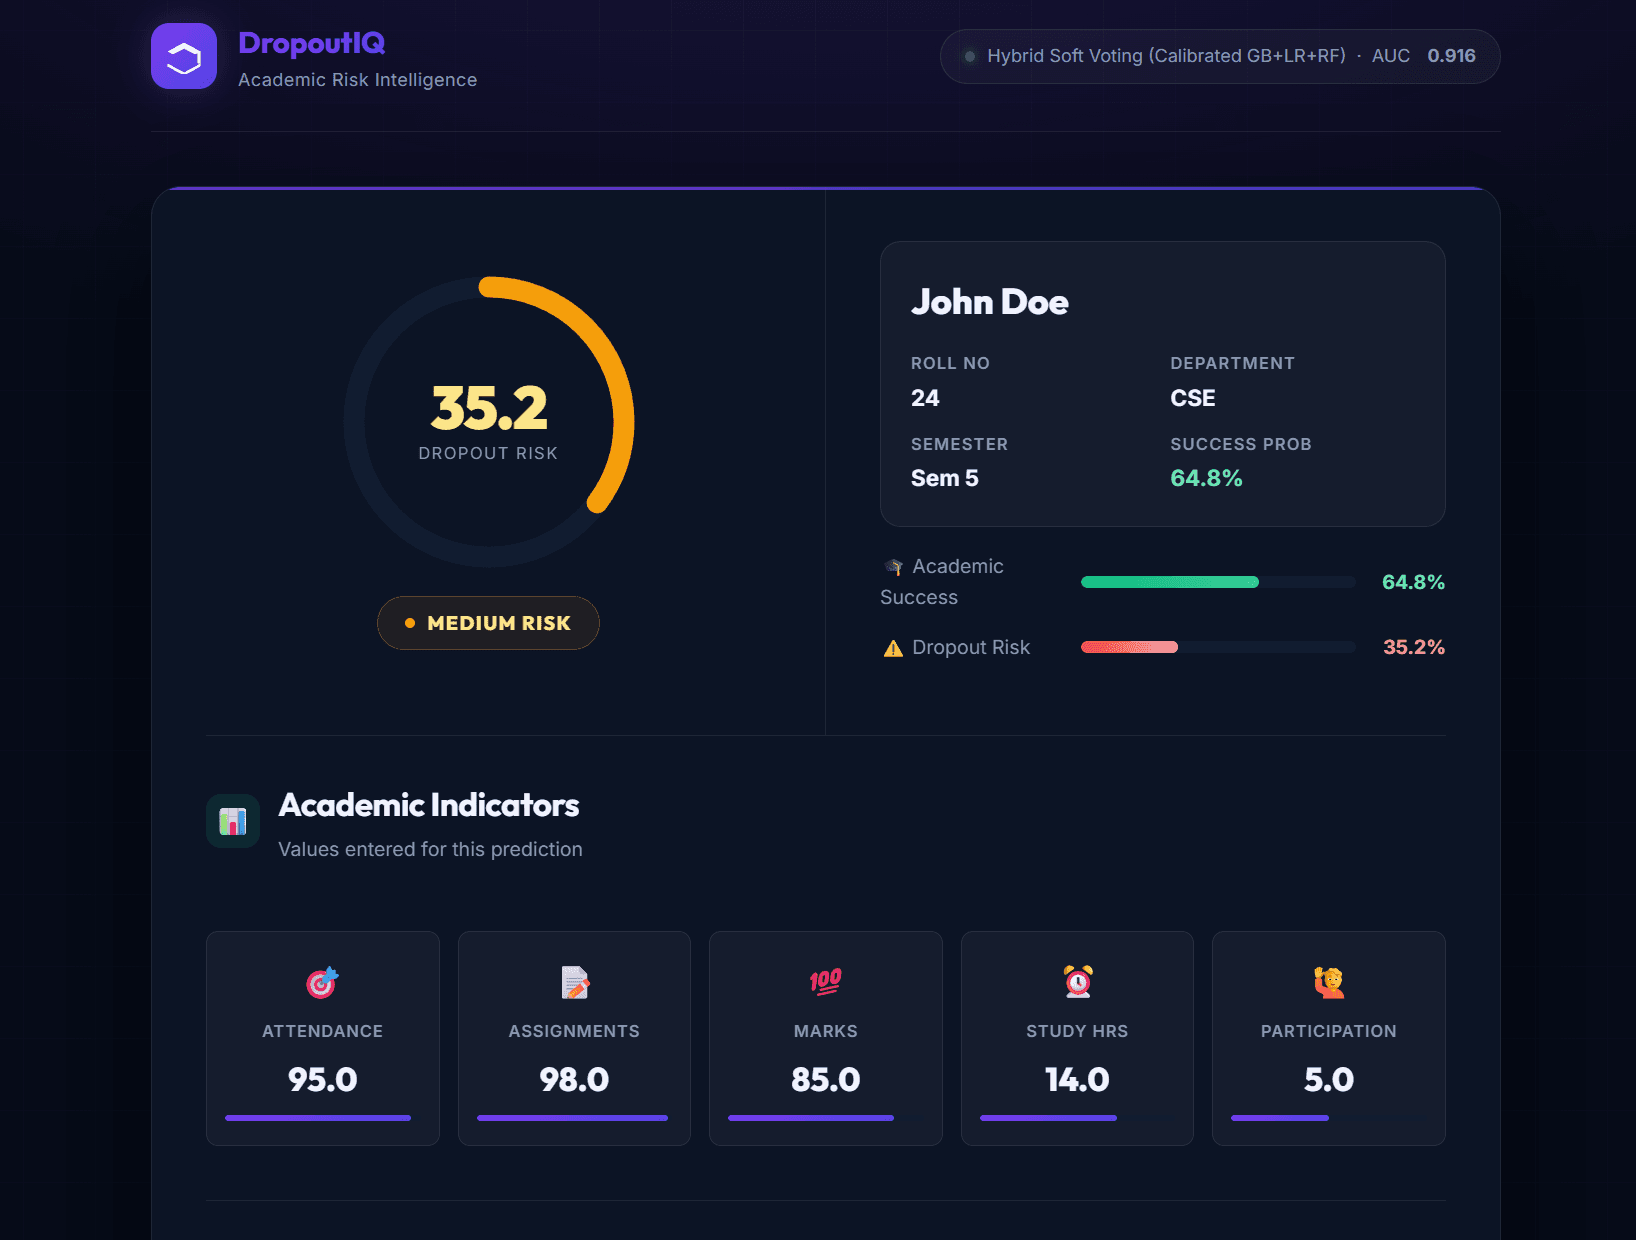This screenshot has height=1240, width=1636.
Task: Click the Attendance purple indicator bar
Action: pyautogui.click(x=318, y=1118)
